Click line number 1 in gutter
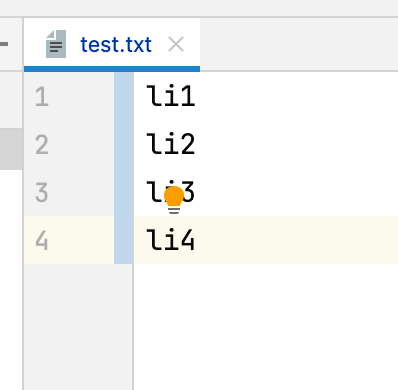 point(42,97)
